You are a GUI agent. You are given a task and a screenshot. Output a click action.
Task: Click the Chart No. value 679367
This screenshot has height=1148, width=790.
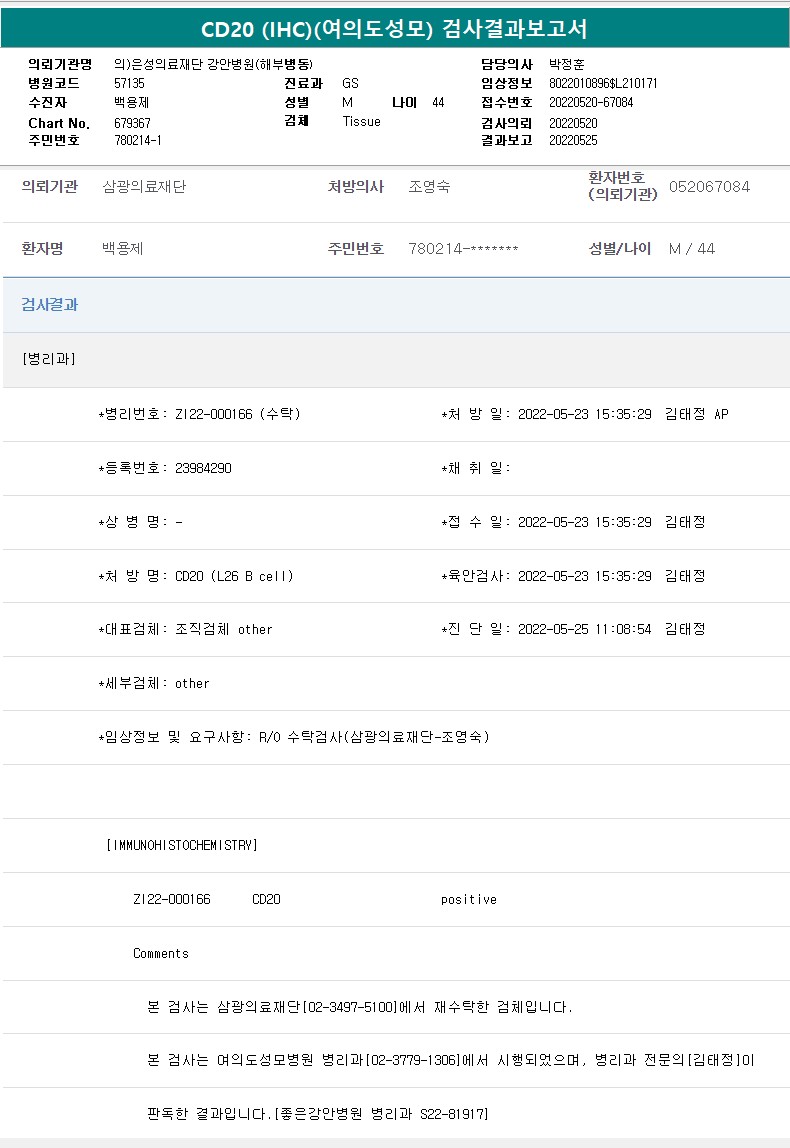[x=133, y=122]
